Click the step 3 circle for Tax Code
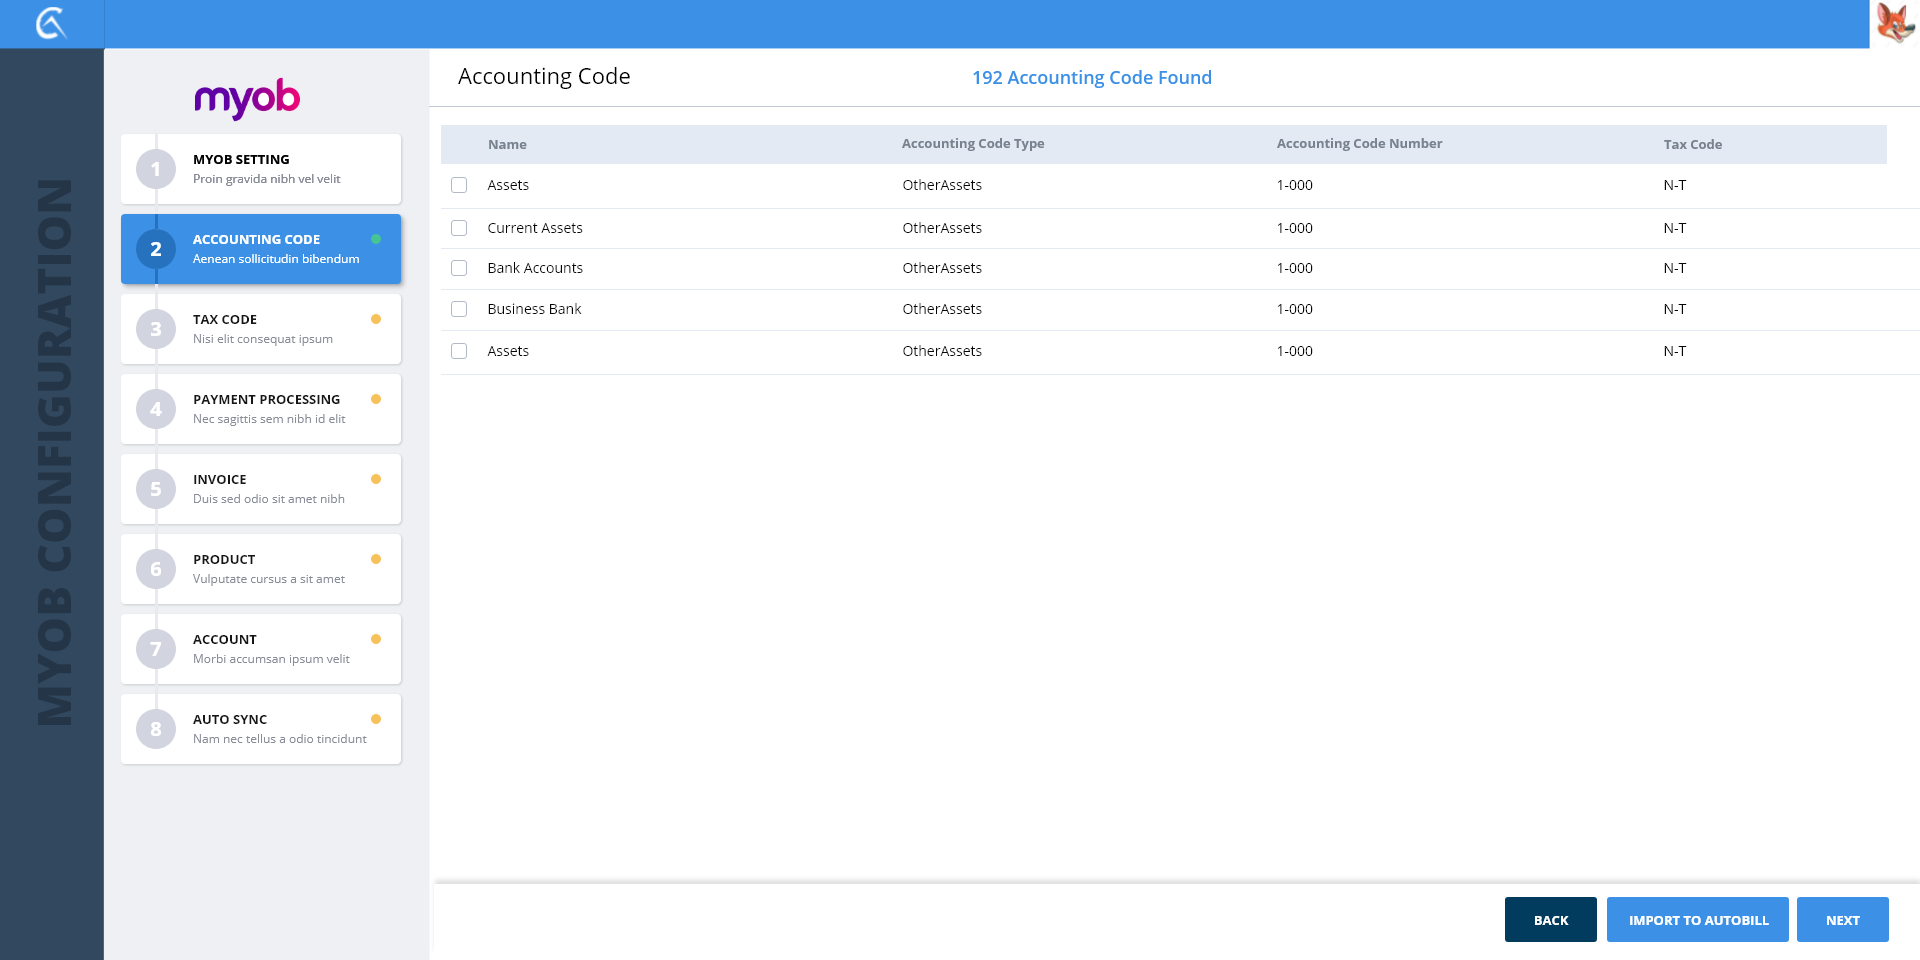Viewport: 1920px width, 960px height. click(x=156, y=329)
